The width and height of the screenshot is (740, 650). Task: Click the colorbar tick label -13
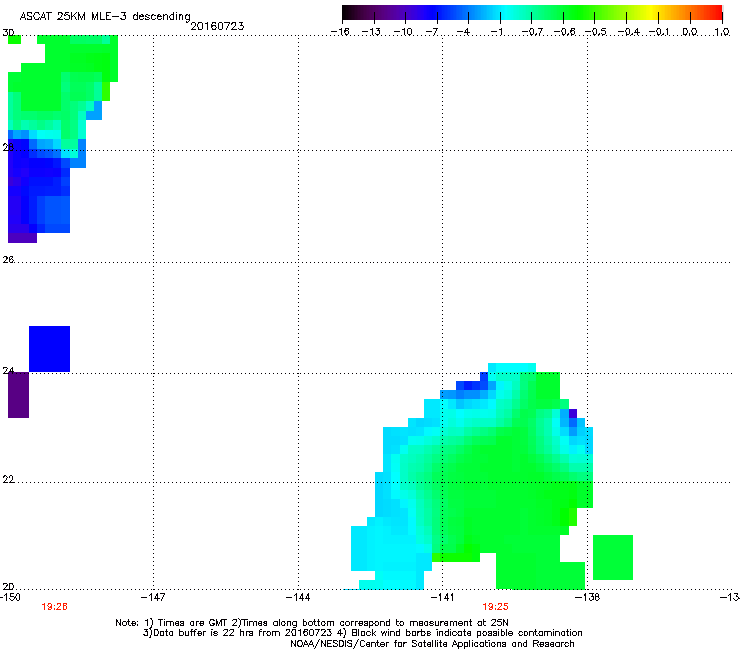click(371, 32)
